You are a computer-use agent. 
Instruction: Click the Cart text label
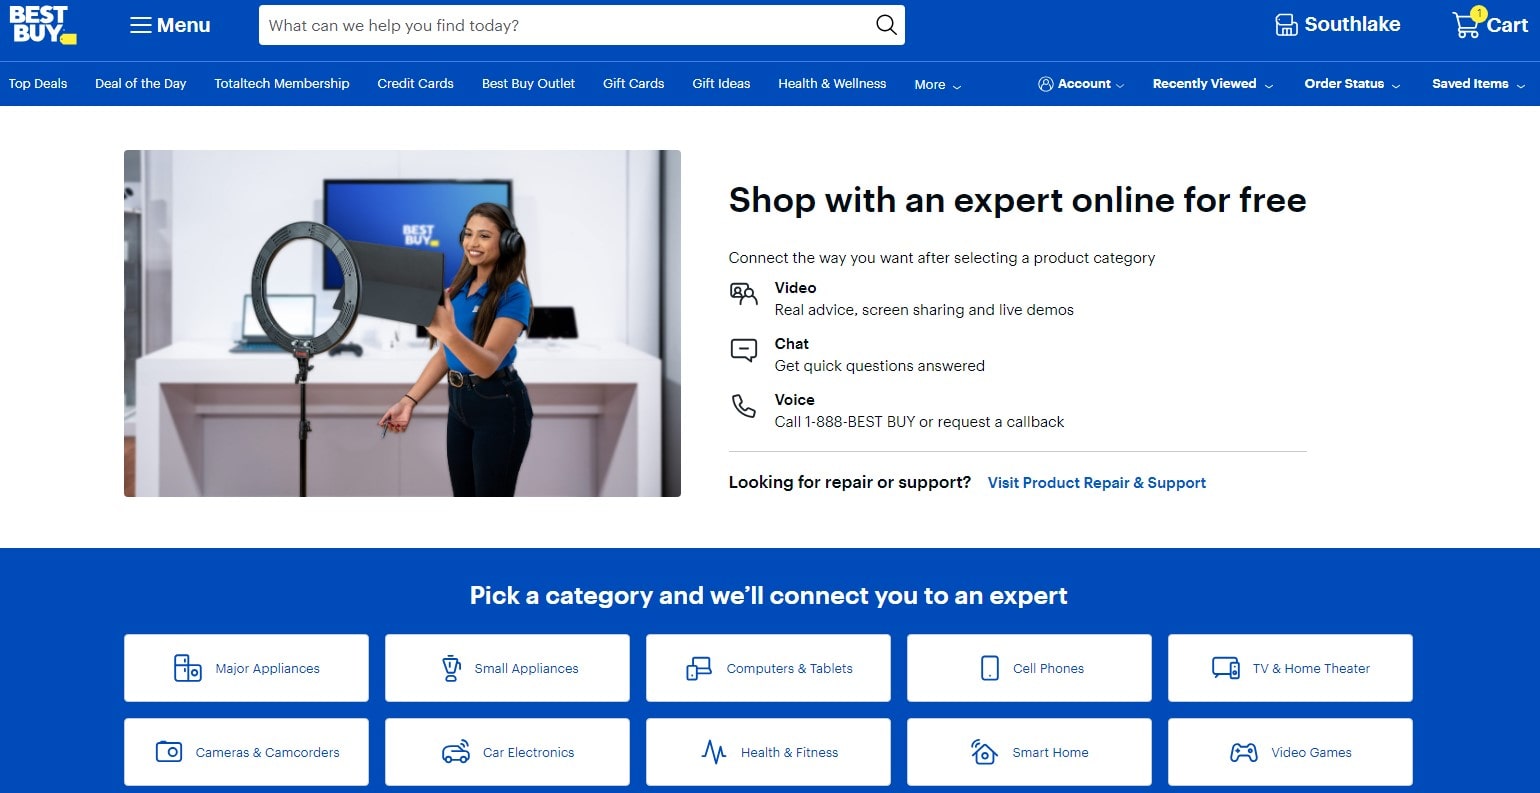(1507, 26)
